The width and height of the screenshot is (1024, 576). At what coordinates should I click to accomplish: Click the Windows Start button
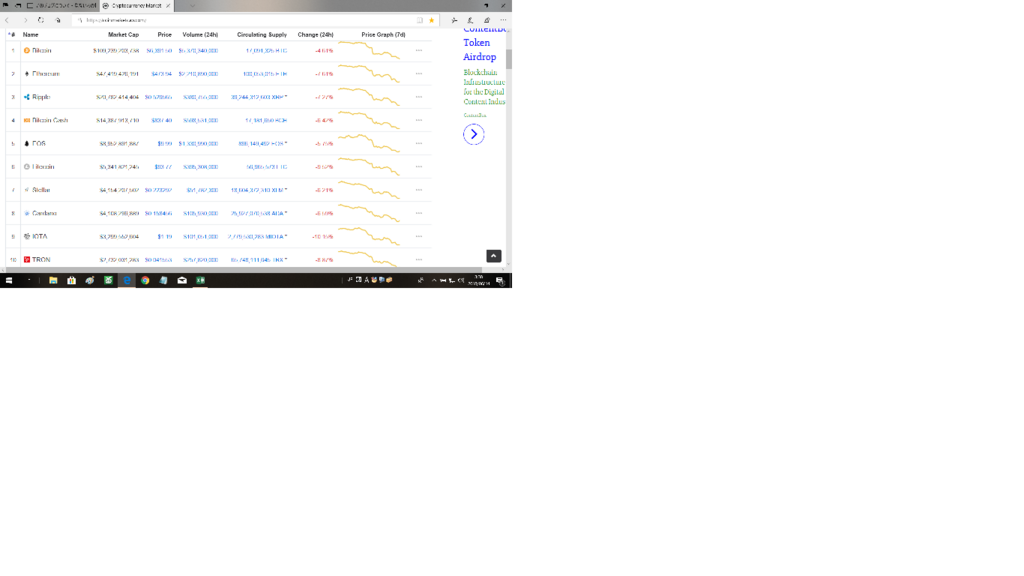pyautogui.click(x=9, y=280)
